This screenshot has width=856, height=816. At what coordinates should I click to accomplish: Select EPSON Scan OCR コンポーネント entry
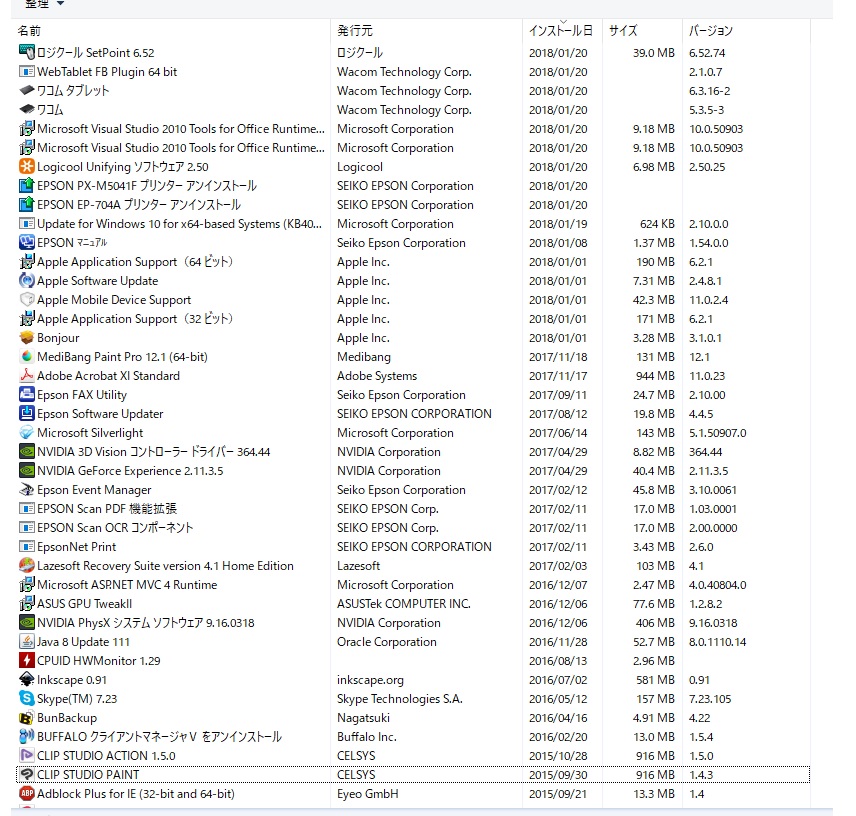(413, 528)
